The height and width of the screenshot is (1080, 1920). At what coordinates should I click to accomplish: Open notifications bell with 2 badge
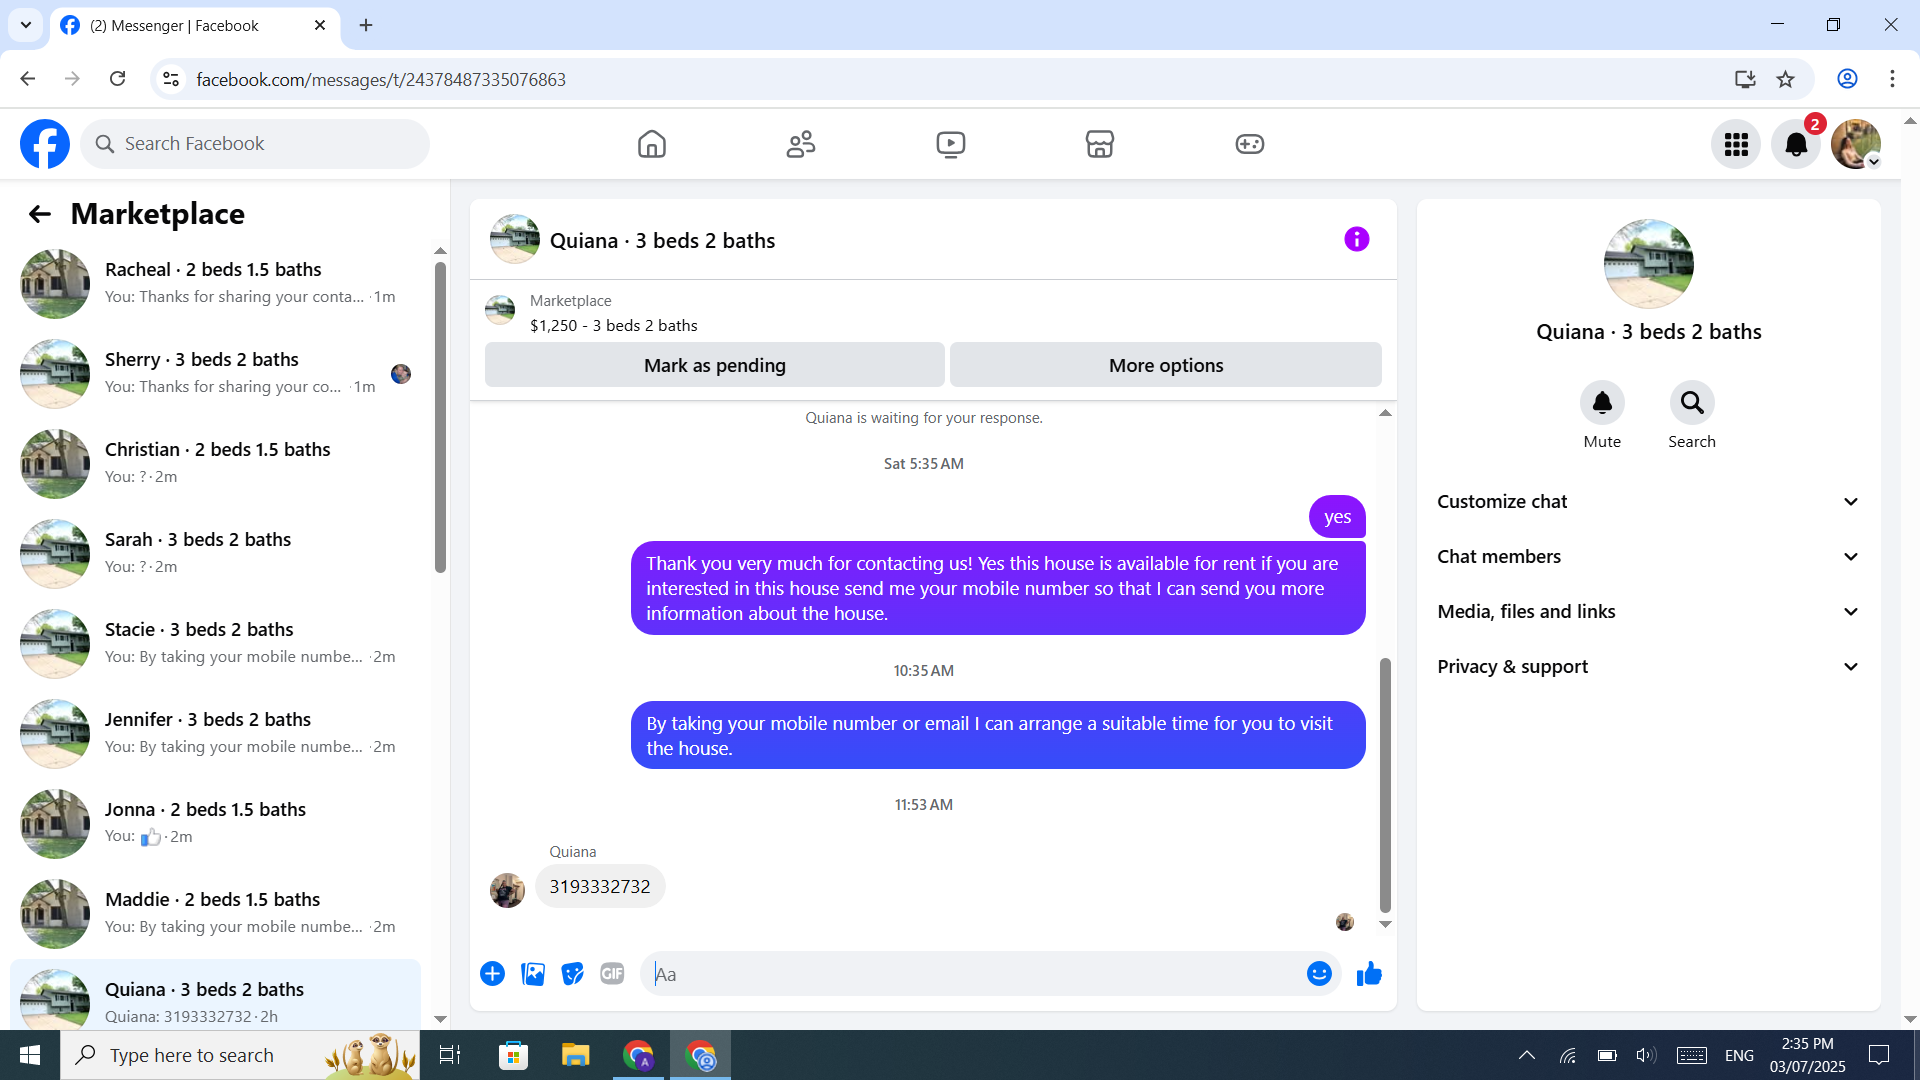coord(1796,144)
